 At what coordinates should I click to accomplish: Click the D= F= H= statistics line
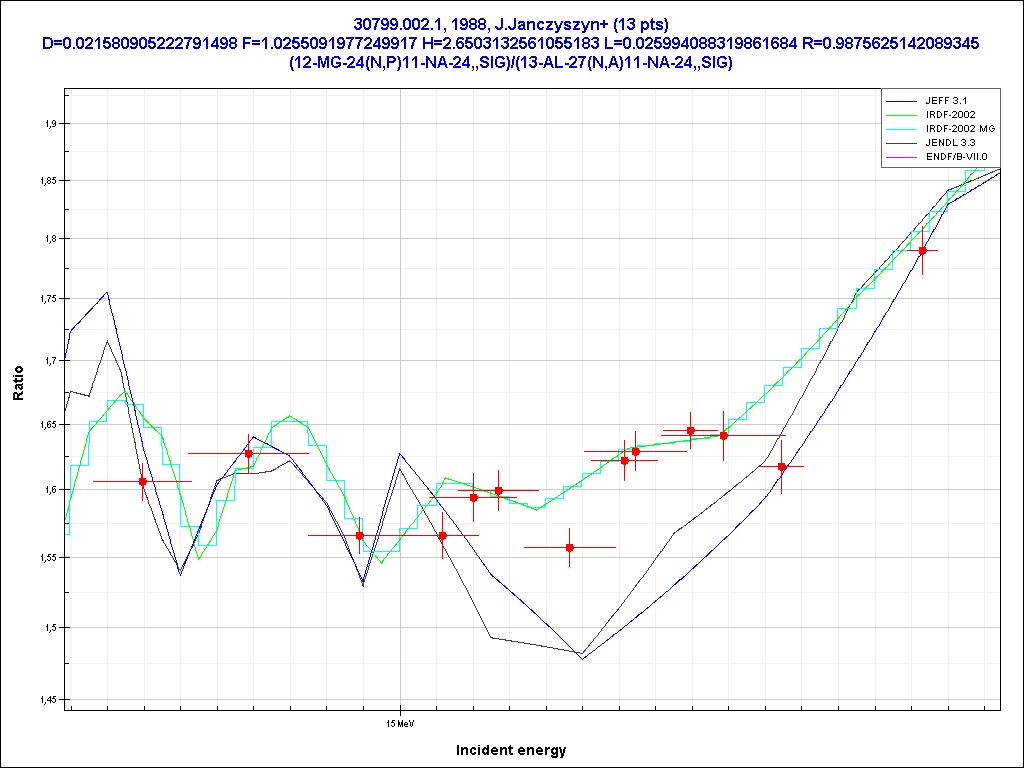click(x=511, y=43)
